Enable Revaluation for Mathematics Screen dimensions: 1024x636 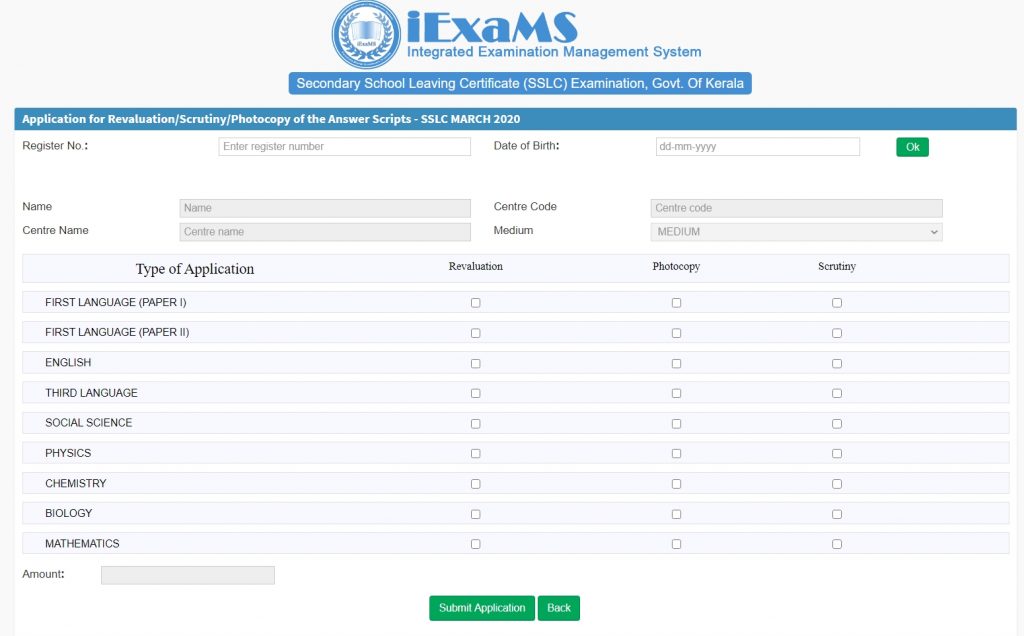click(x=475, y=544)
